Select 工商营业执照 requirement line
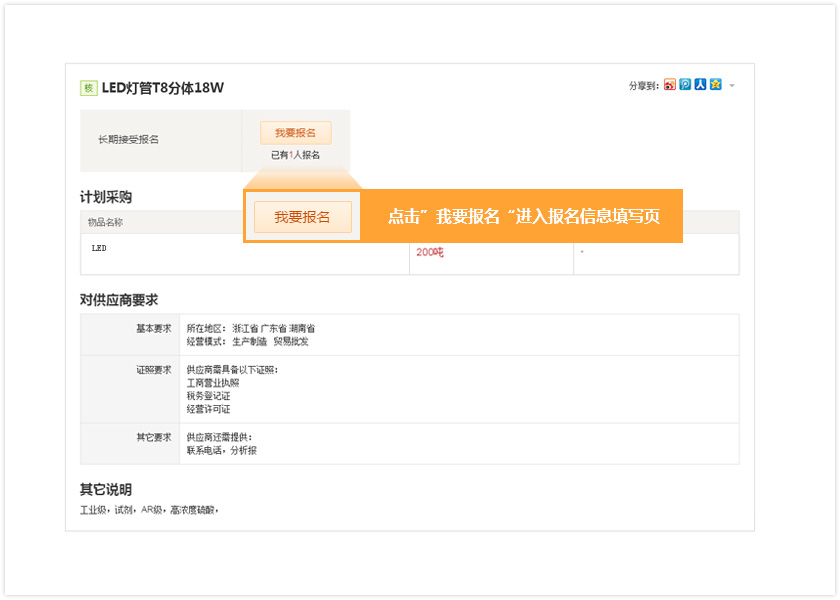The height and width of the screenshot is (600, 840). coord(213,383)
